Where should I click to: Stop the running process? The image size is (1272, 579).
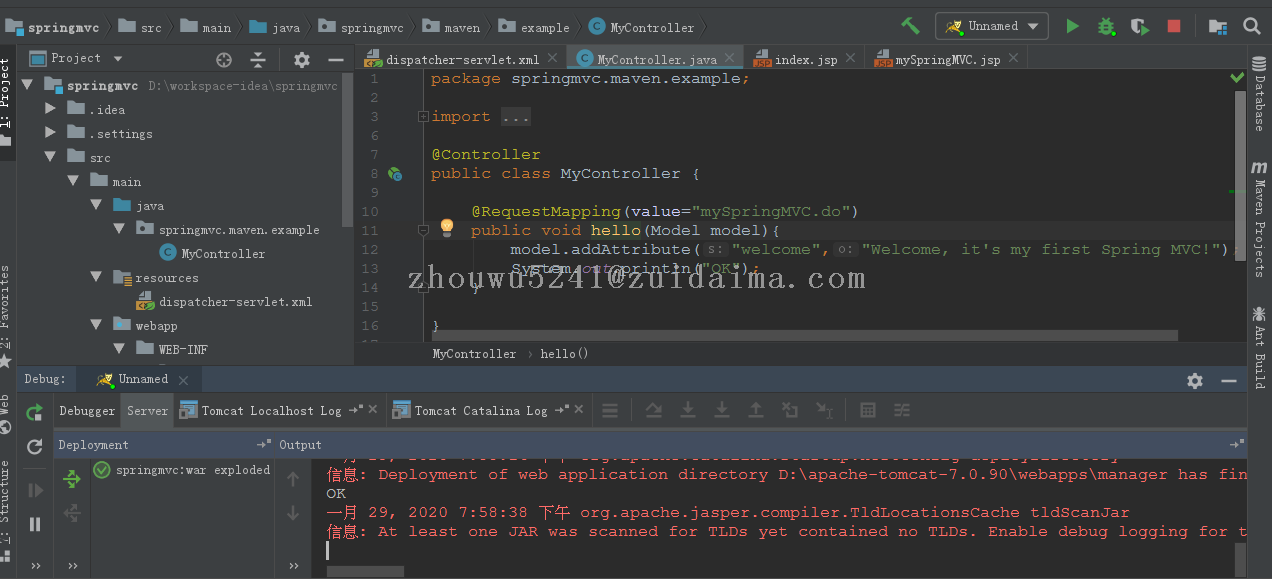coord(1174,26)
